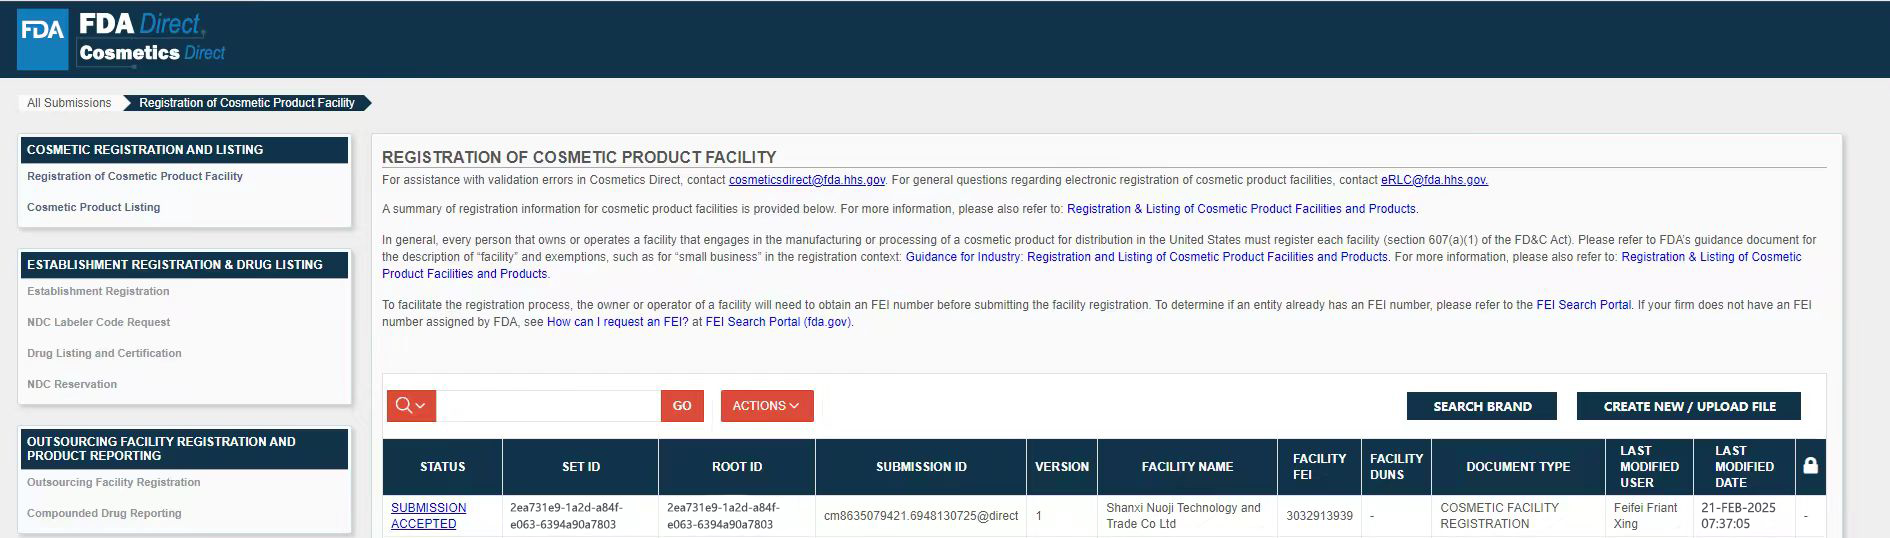
Task: Click the Go search button
Action: point(682,406)
